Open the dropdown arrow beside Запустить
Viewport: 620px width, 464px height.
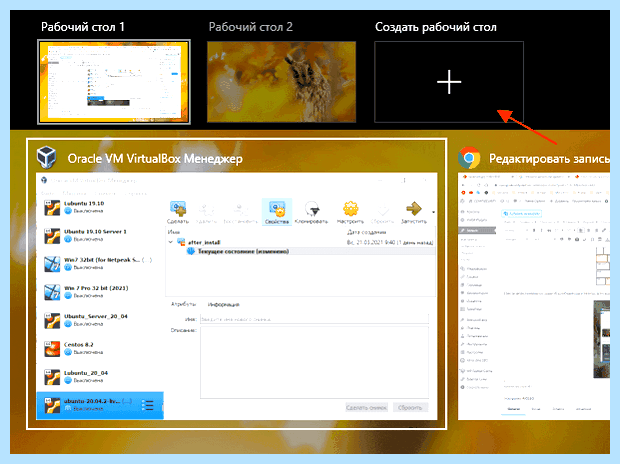click(433, 212)
